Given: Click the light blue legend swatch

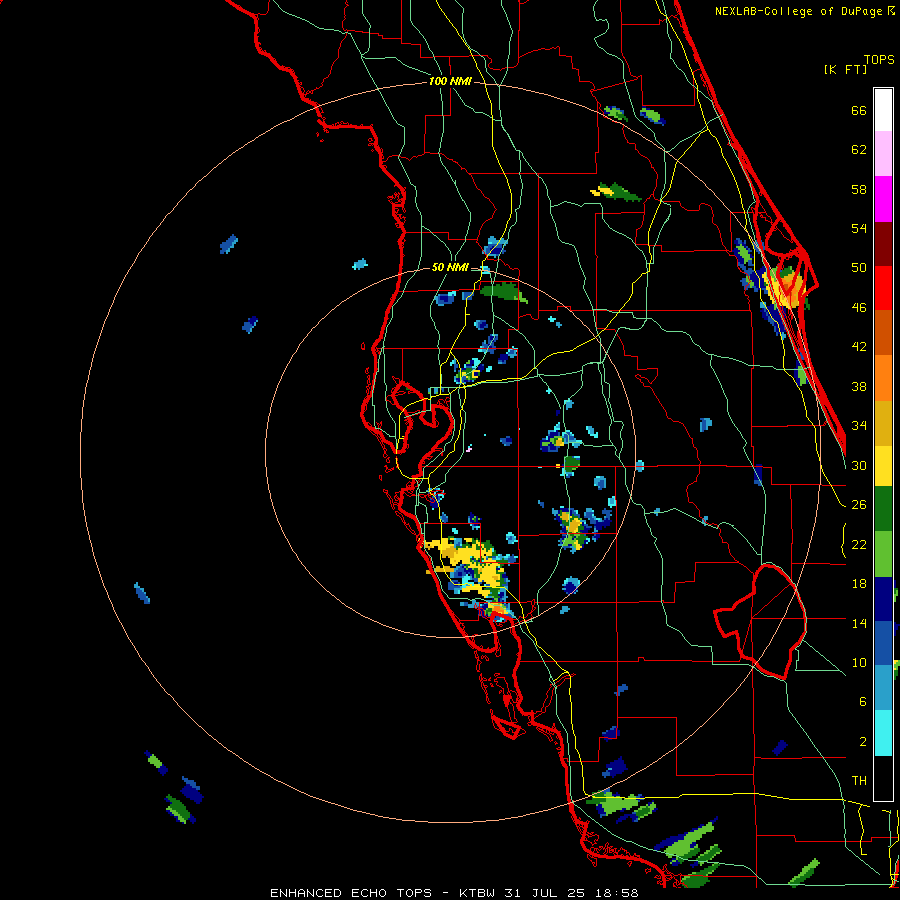Looking at the screenshot, I should click(883, 688).
